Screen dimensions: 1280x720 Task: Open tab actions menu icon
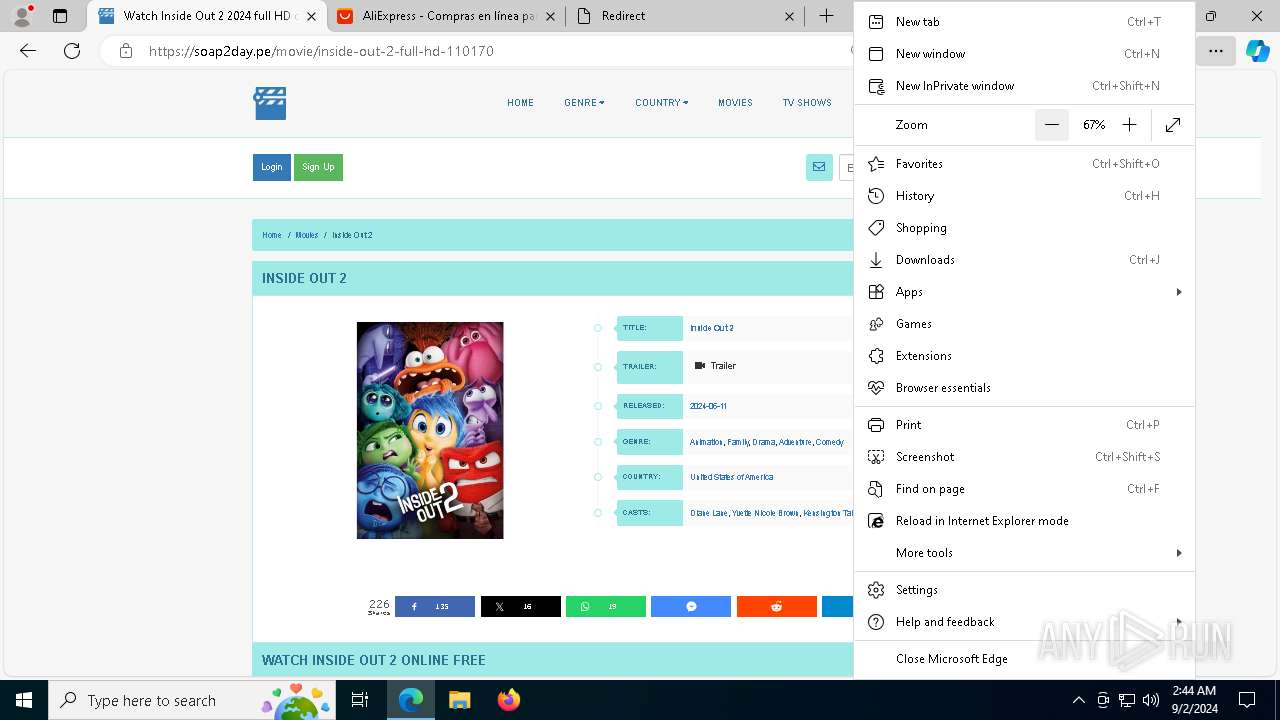[60, 16]
